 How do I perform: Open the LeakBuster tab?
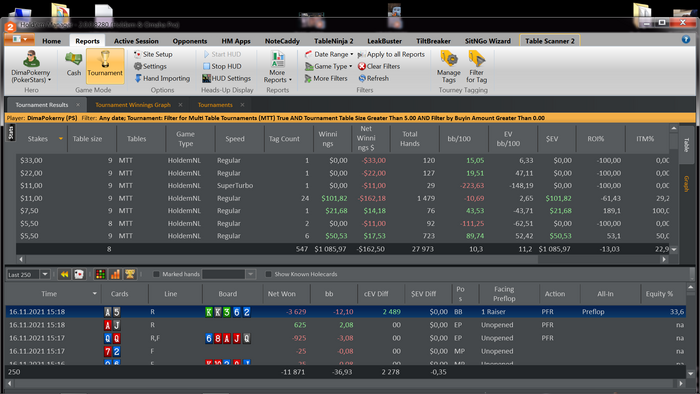tap(384, 41)
